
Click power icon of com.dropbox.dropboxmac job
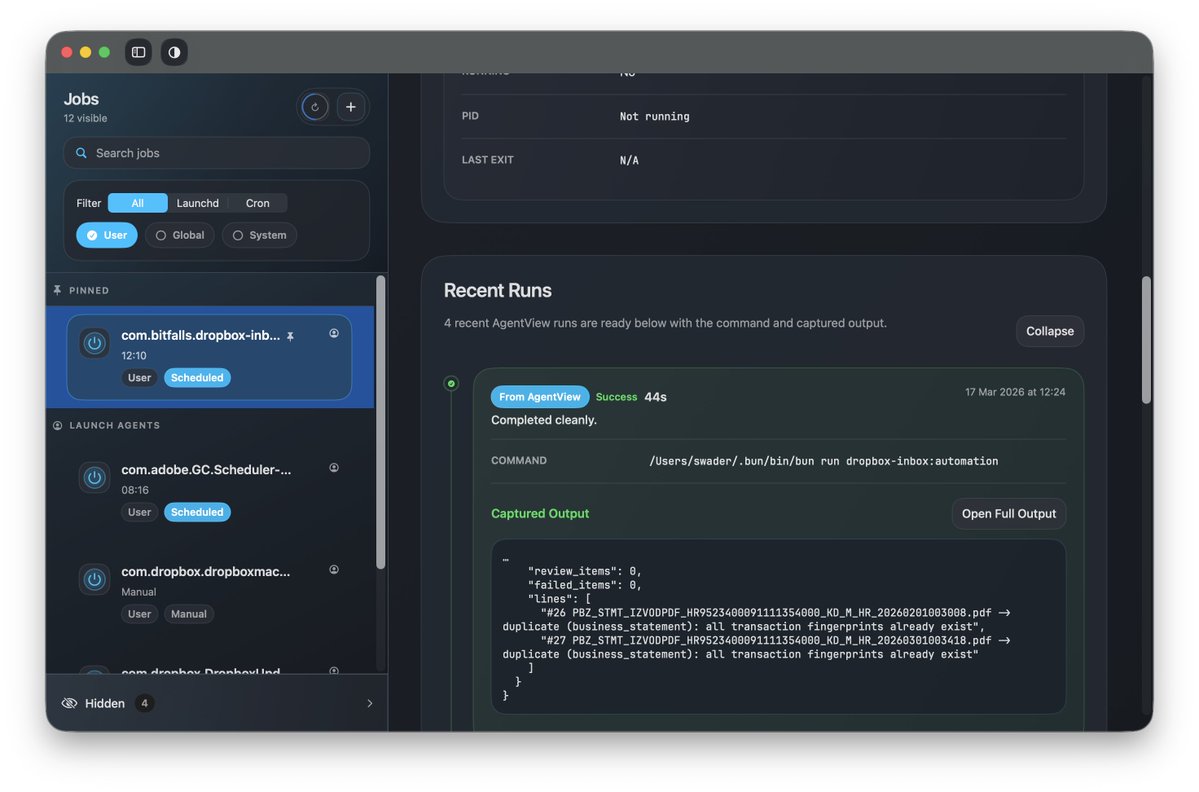click(94, 579)
